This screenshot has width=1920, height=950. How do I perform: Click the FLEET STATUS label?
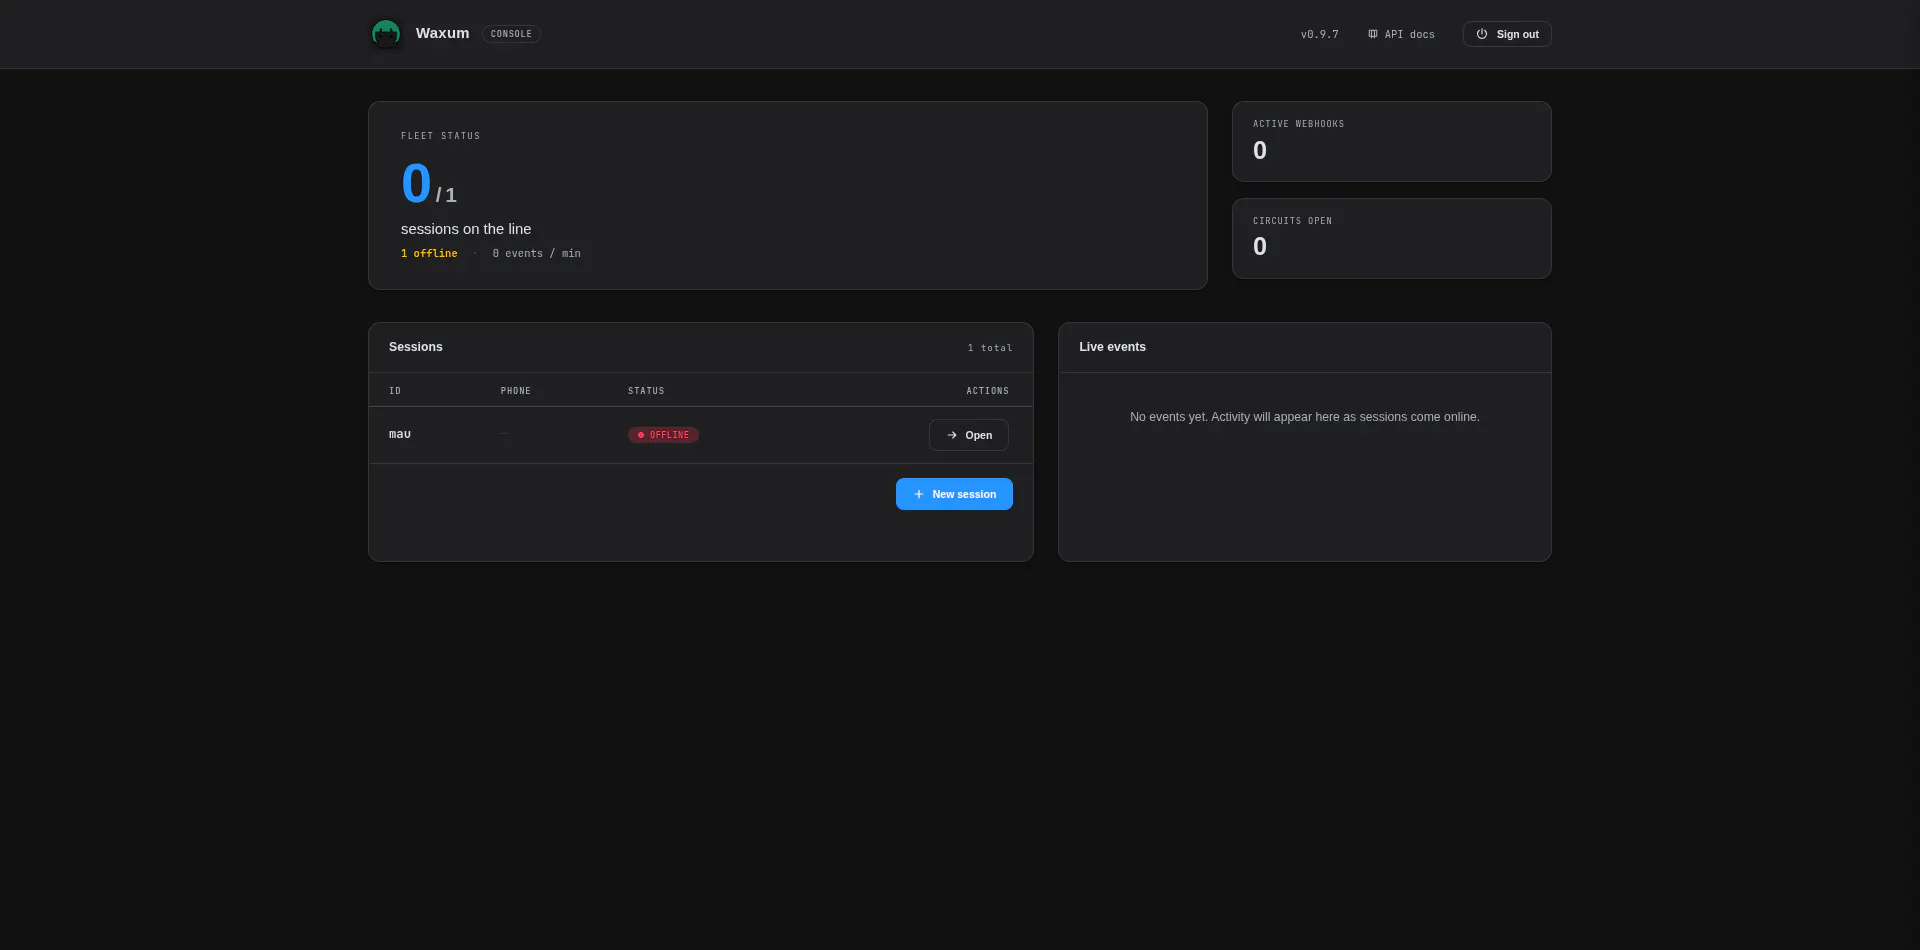tap(440, 136)
